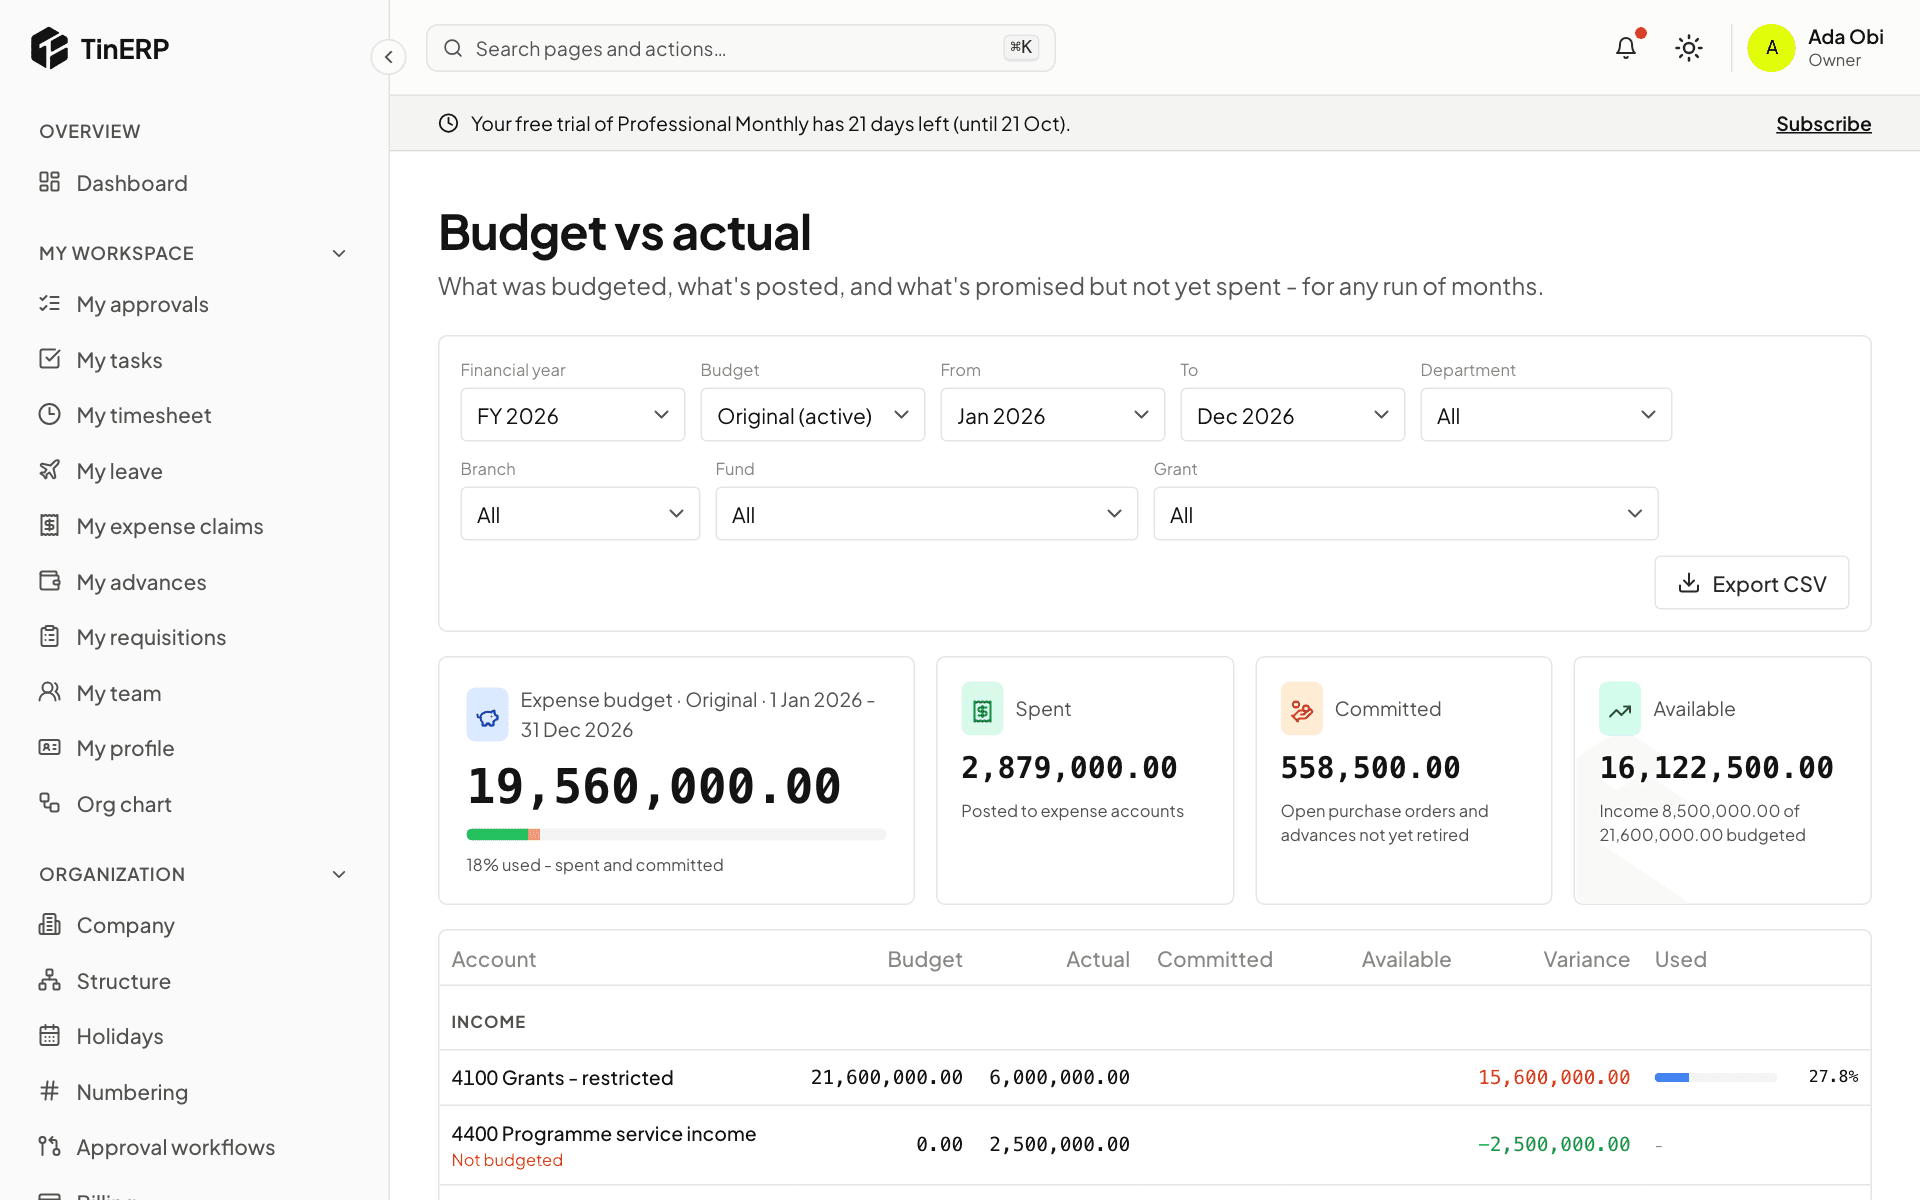Focus the Search pages and actions field
The height and width of the screenshot is (1200, 1920).
(740, 48)
